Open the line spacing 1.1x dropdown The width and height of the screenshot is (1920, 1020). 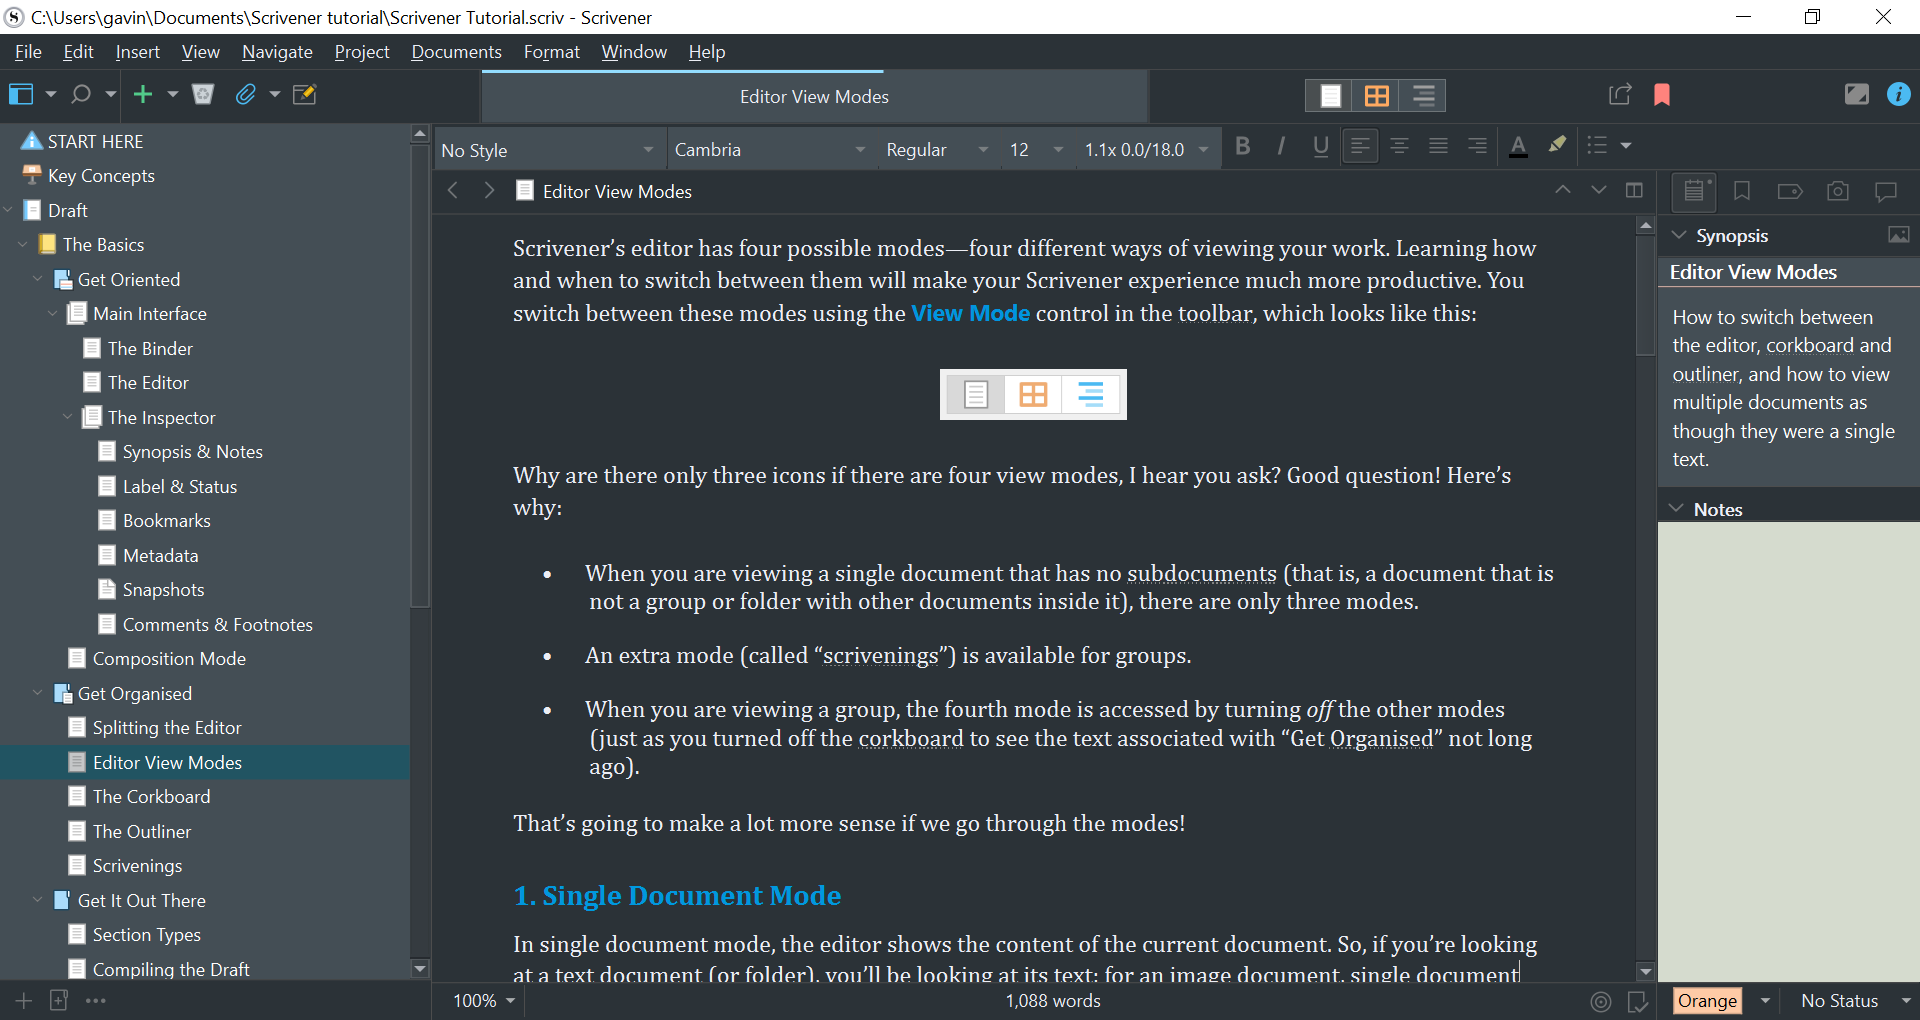point(1147,150)
